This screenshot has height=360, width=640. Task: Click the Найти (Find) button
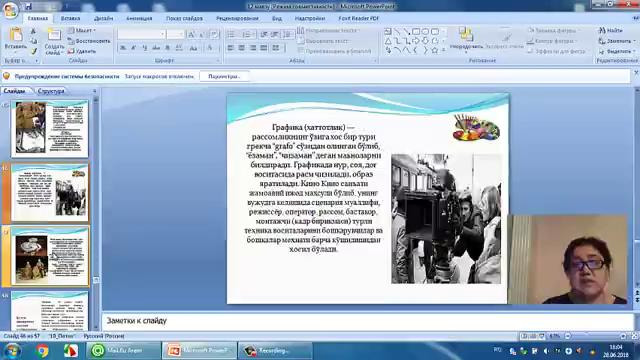(611, 31)
